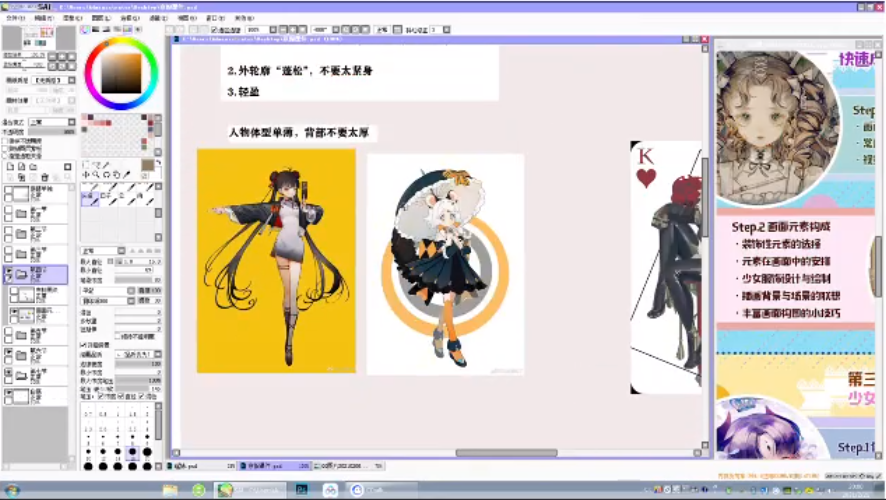Toggle the pressure Size checkbox

pos(120,396)
